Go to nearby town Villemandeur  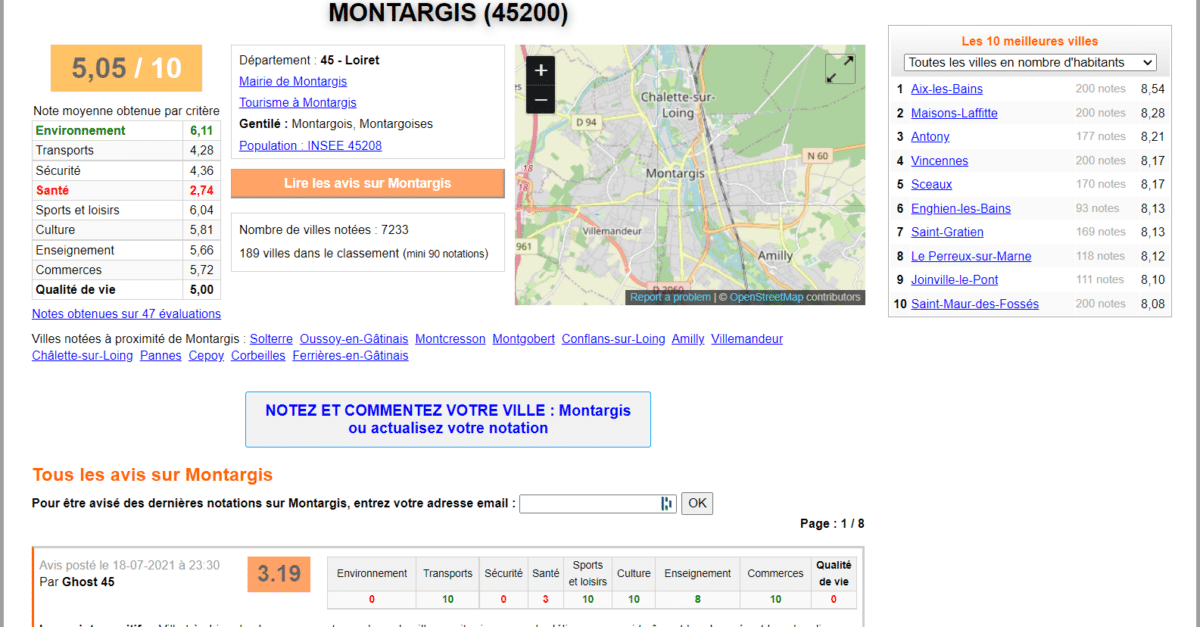point(746,339)
